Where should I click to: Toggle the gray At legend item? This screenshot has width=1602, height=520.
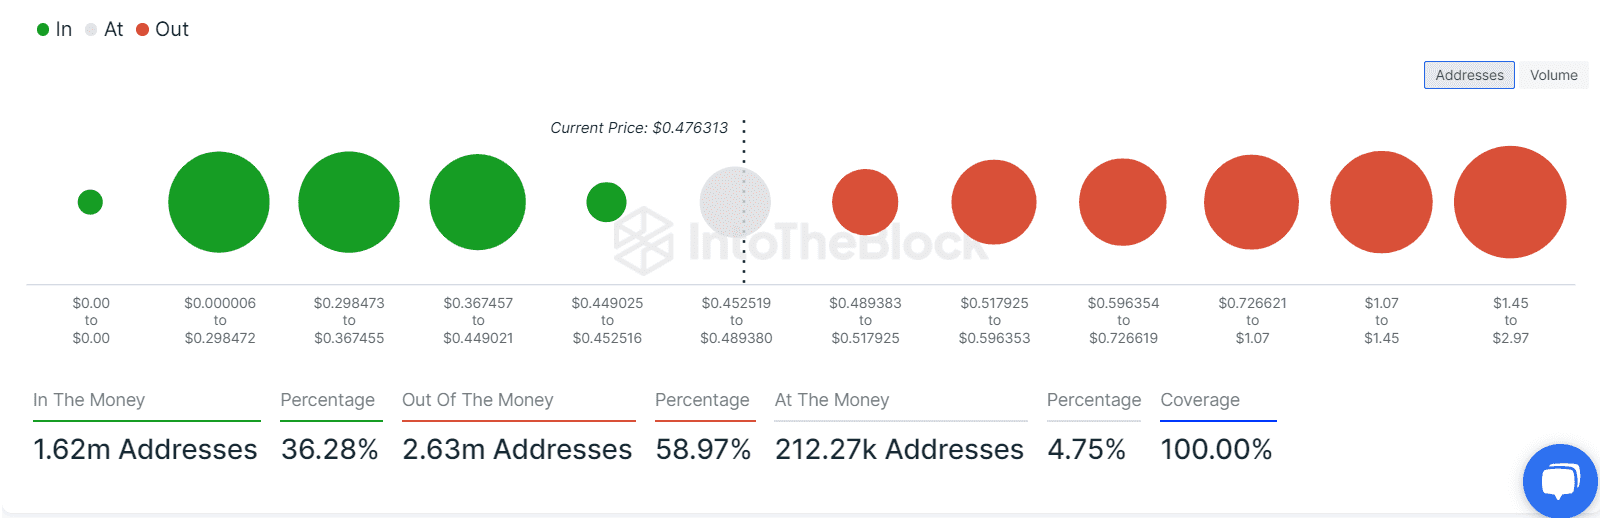104,30
